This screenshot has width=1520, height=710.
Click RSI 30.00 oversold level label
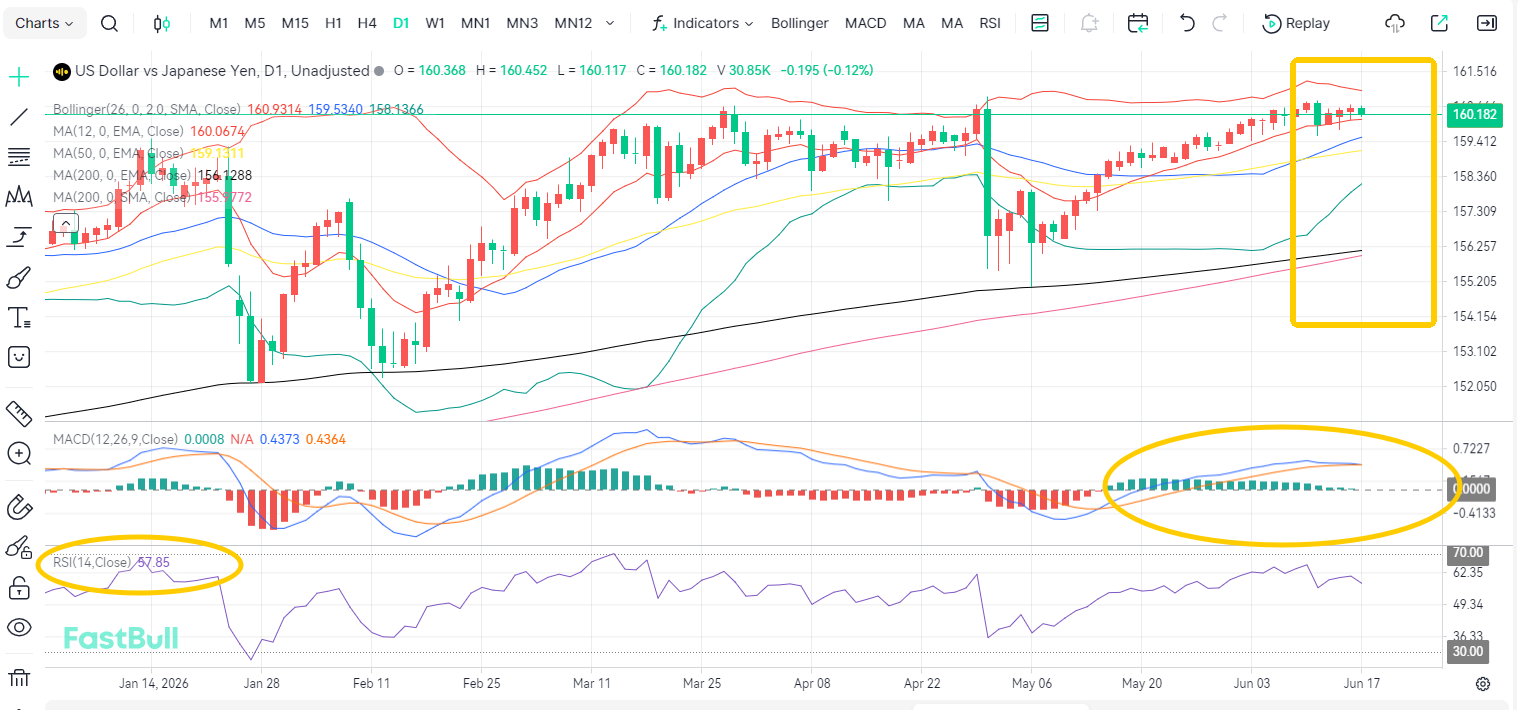click(x=1467, y=651)
